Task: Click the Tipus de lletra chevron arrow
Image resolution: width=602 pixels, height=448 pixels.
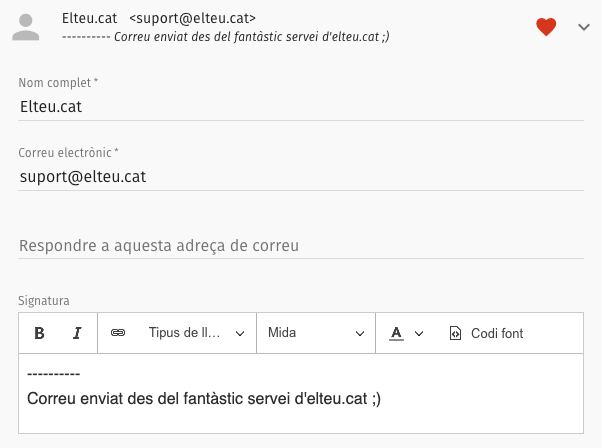Action: coord(240,334)
